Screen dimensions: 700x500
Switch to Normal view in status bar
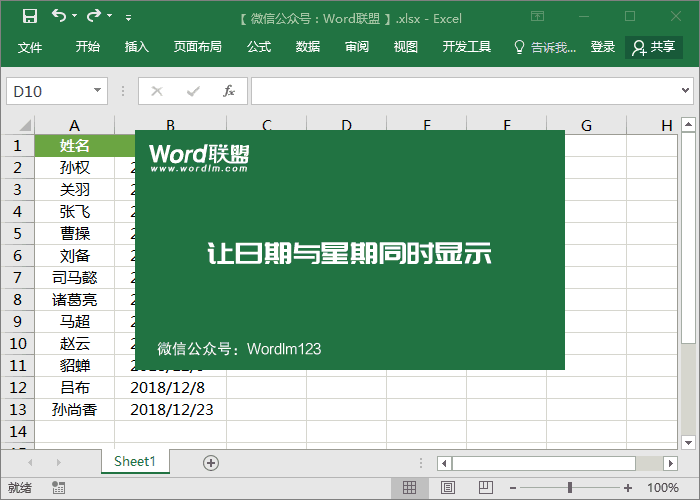pos(409,488)
